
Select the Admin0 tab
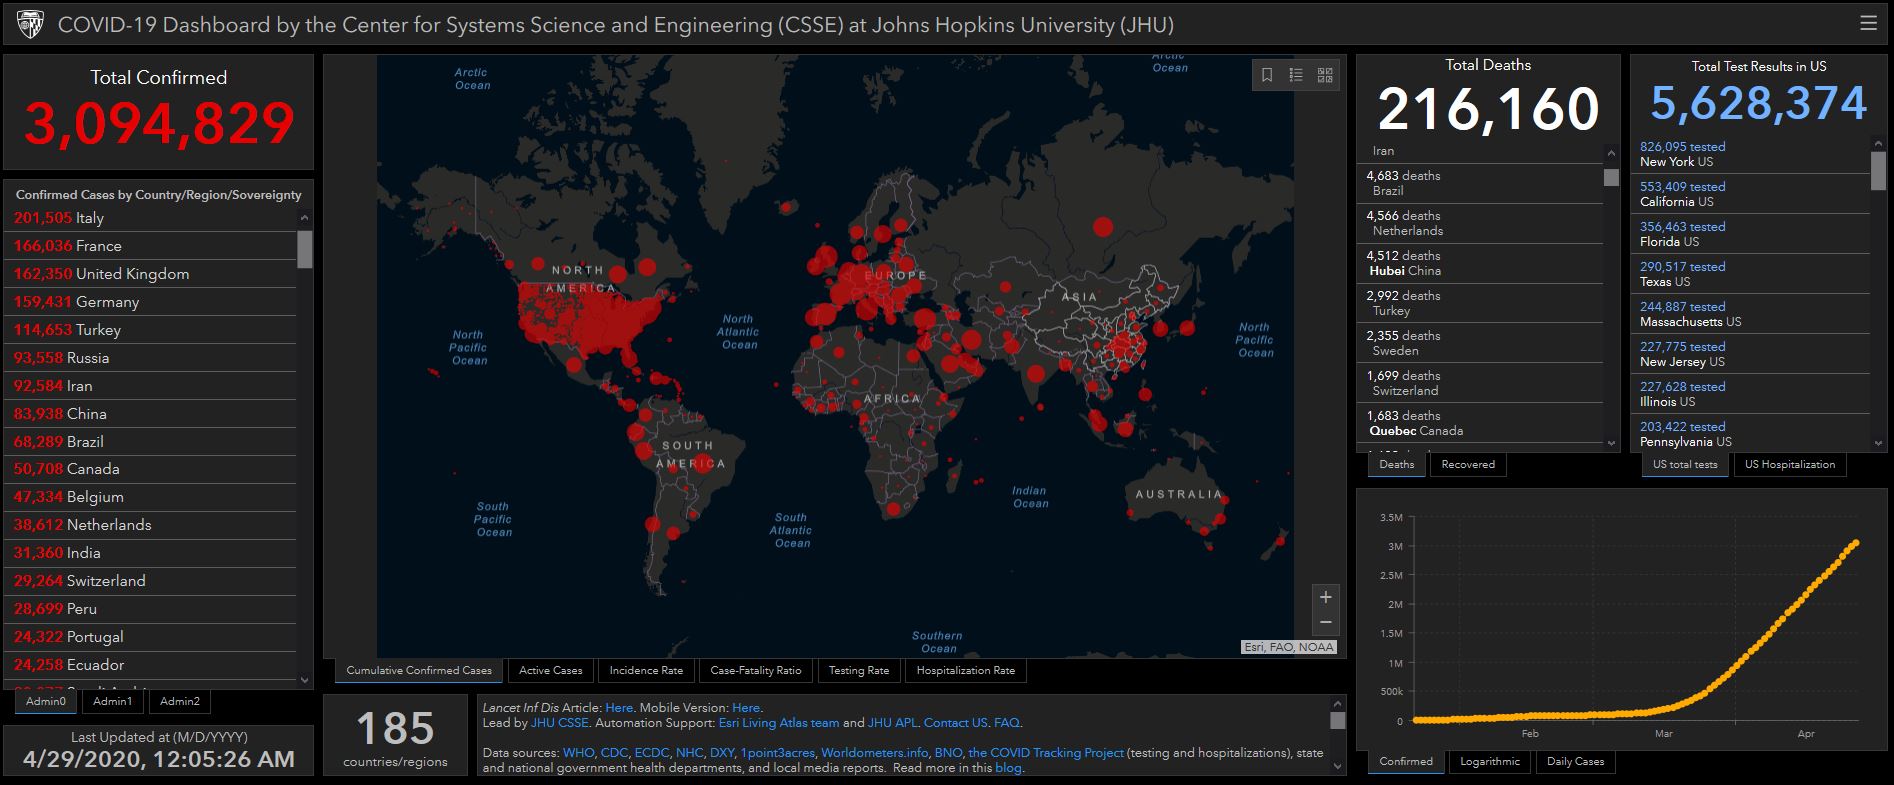pos(46,701)
